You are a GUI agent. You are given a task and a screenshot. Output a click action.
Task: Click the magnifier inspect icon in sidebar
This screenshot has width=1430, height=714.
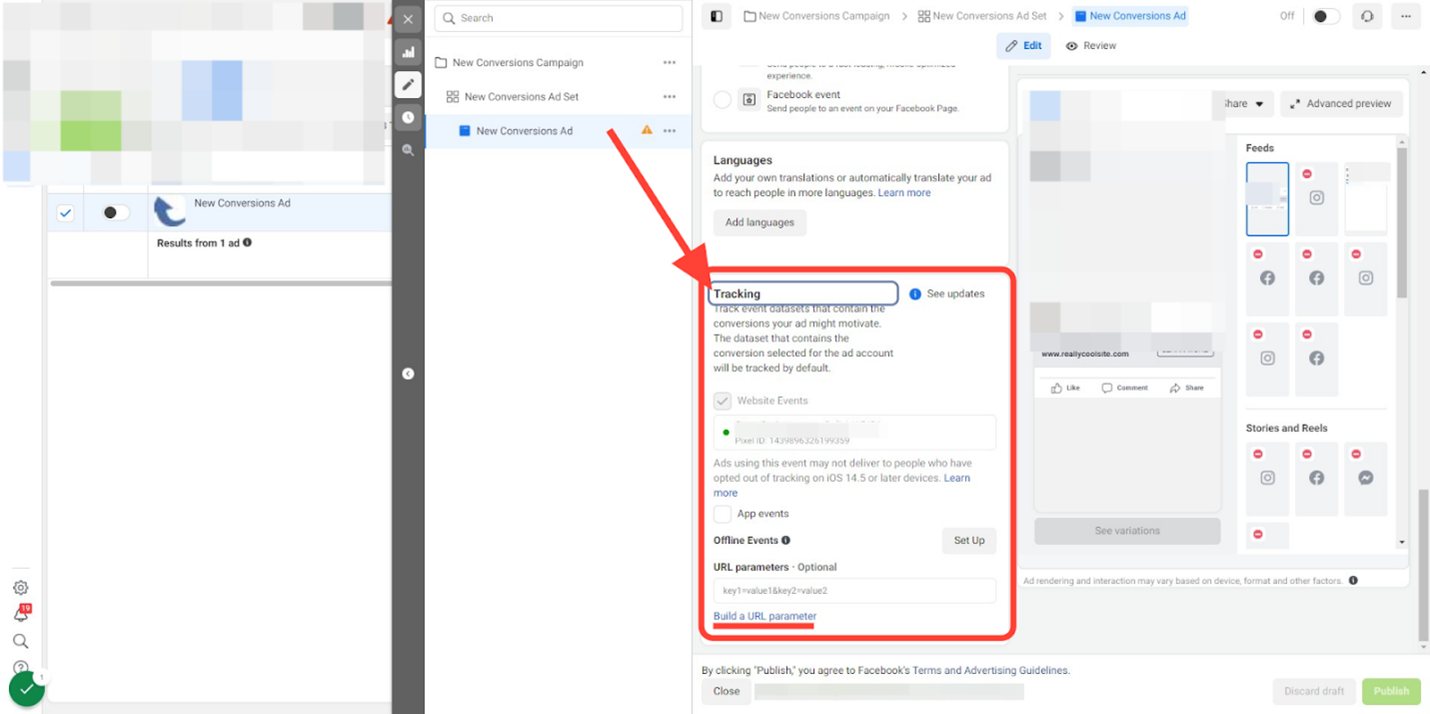(408, 150)
